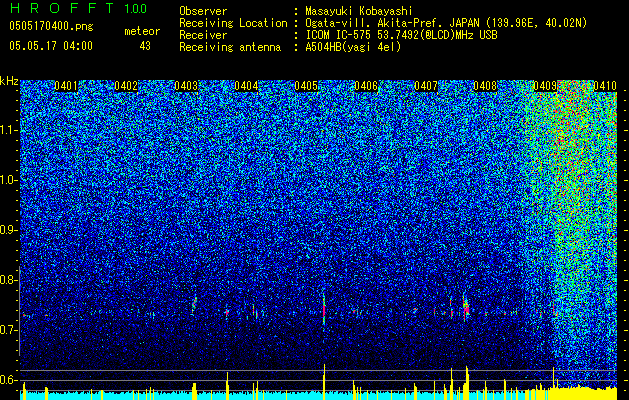Click the Receiving Location label
Viewport: 629px width, 400px height.
tap(233, 23)
